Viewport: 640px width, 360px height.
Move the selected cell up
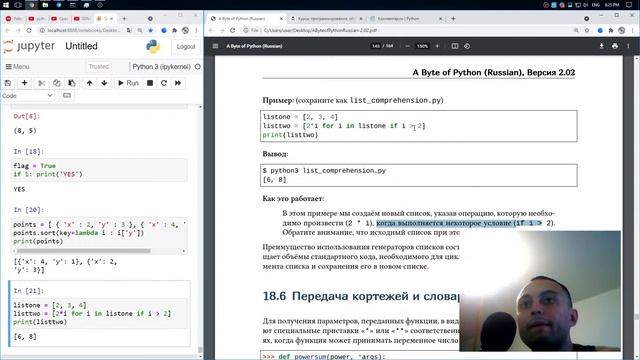pos(89,83)
